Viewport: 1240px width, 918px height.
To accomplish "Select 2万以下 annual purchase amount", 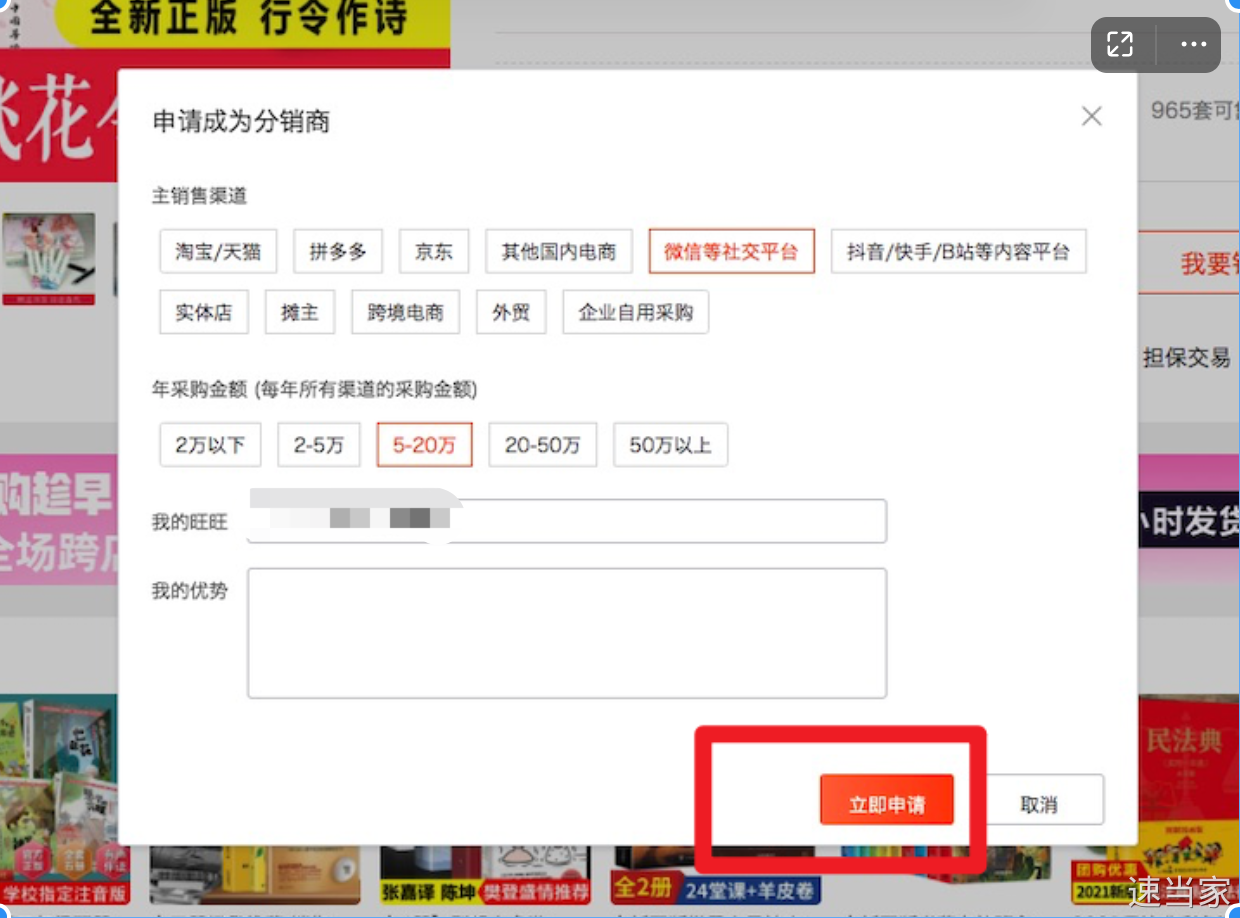I will click(x=210, y=445).
